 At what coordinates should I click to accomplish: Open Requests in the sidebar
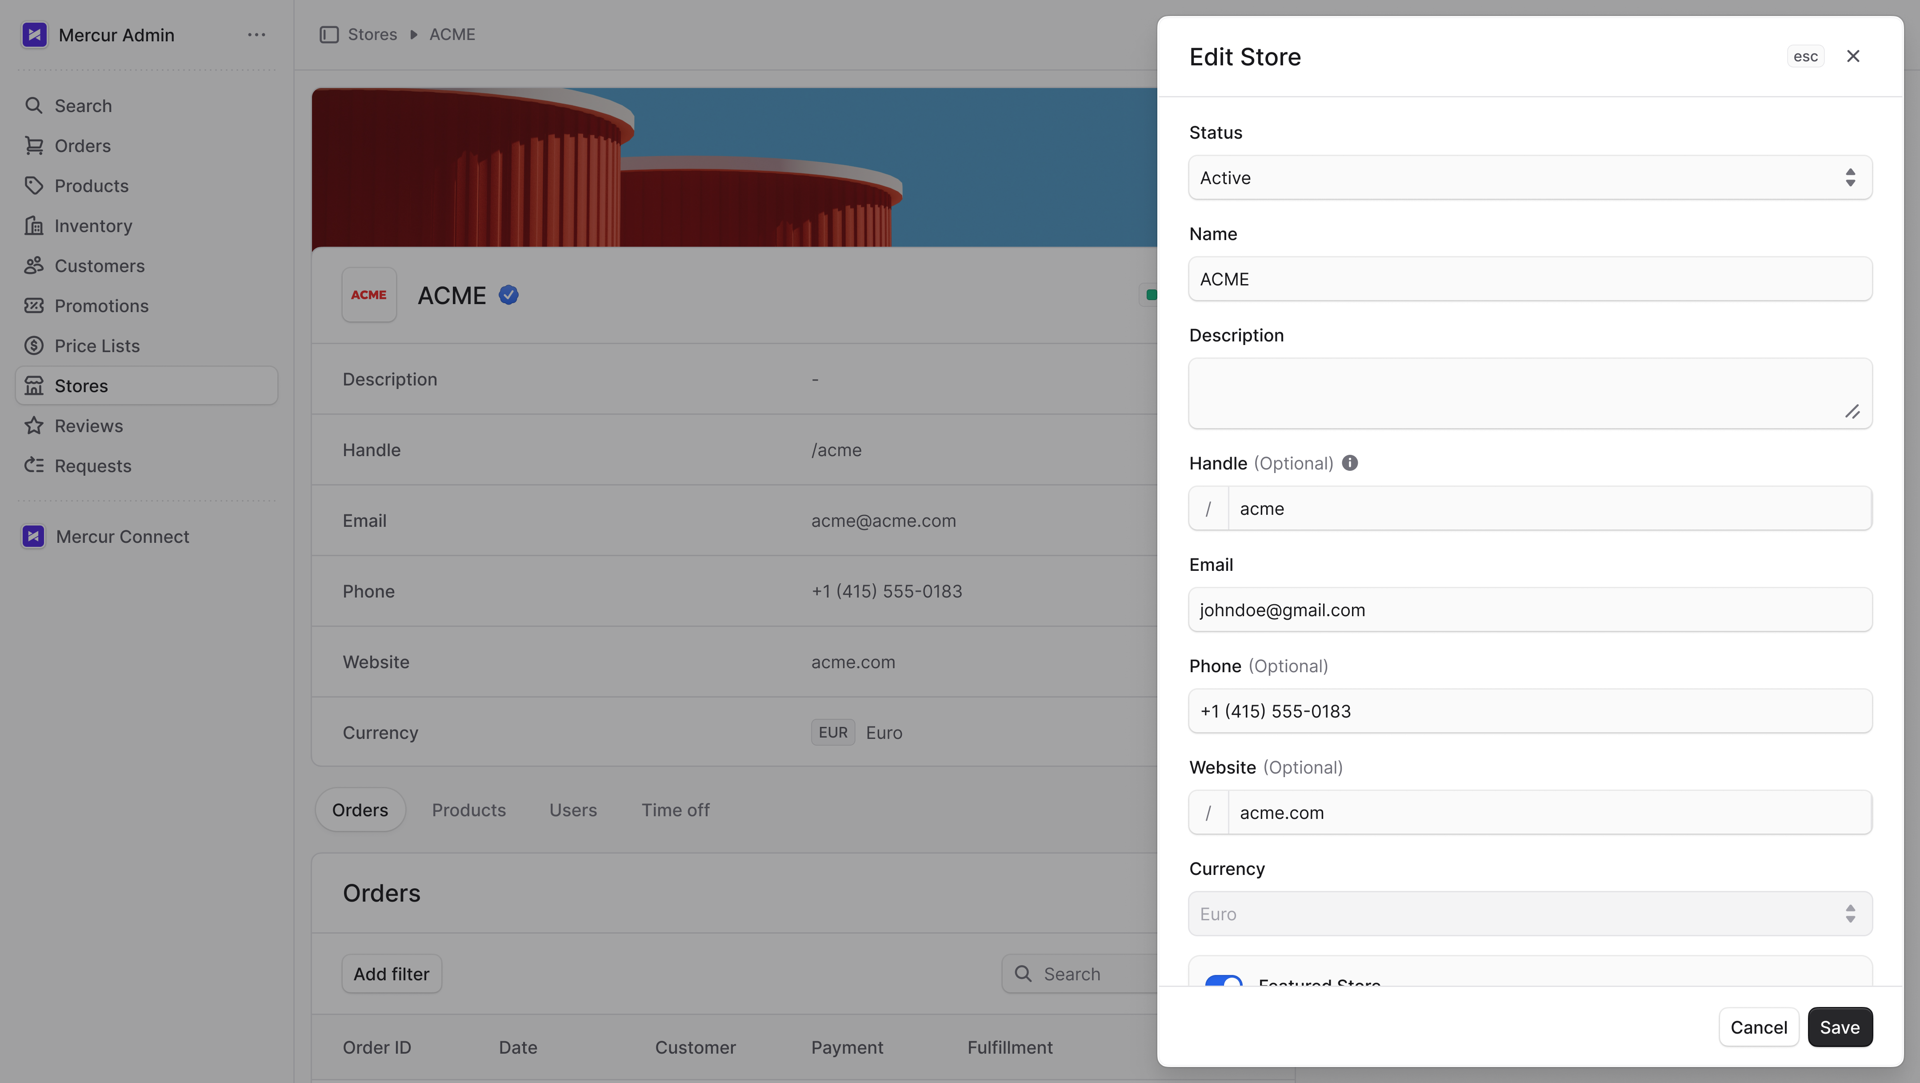tap(147, 466)
